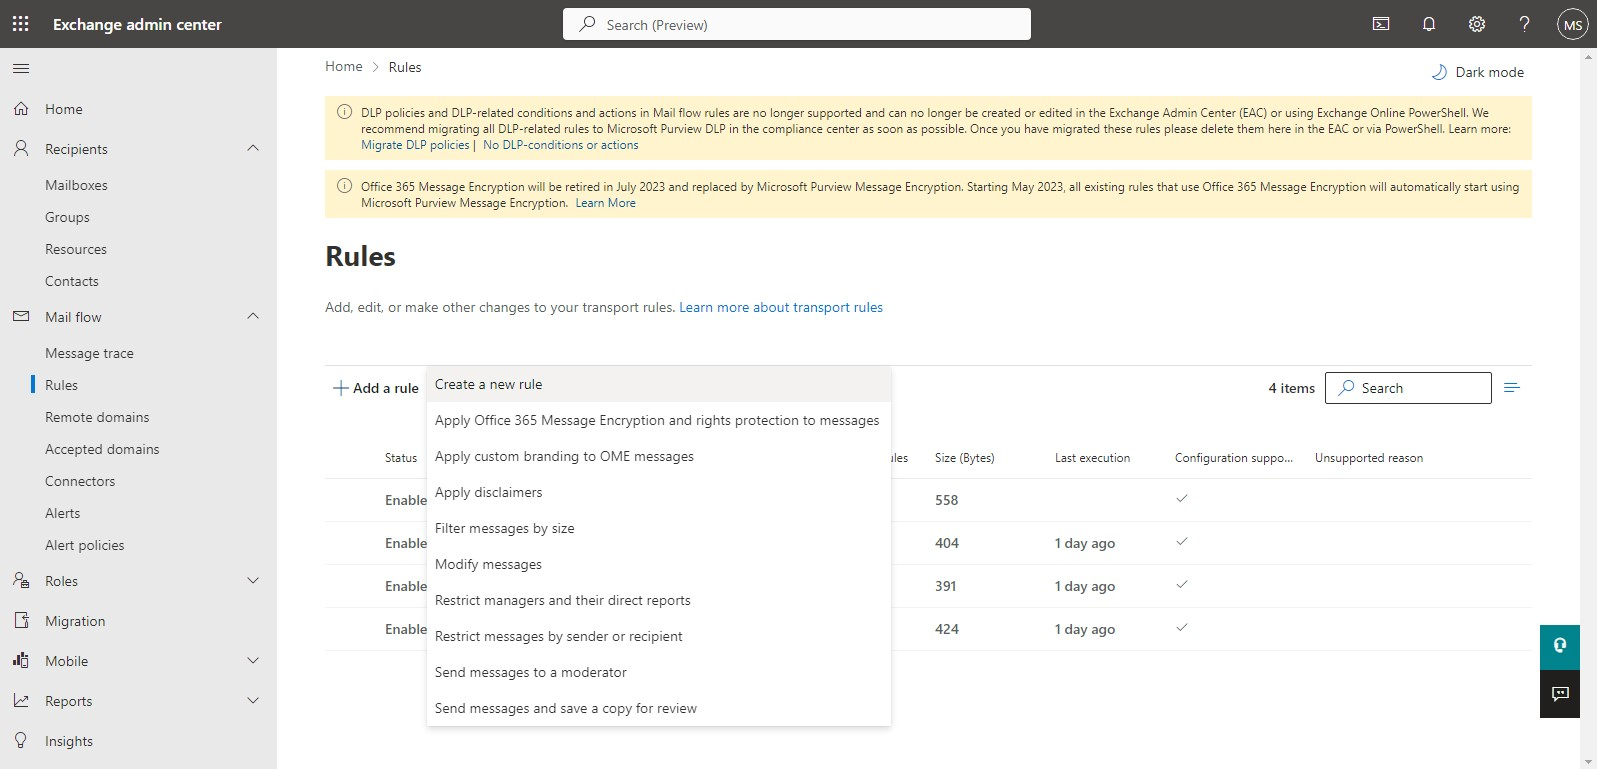This screenshot has width=1597, height=769.
Task: Click the Home house icon in sidebar
Action: (x=21, y=109)
